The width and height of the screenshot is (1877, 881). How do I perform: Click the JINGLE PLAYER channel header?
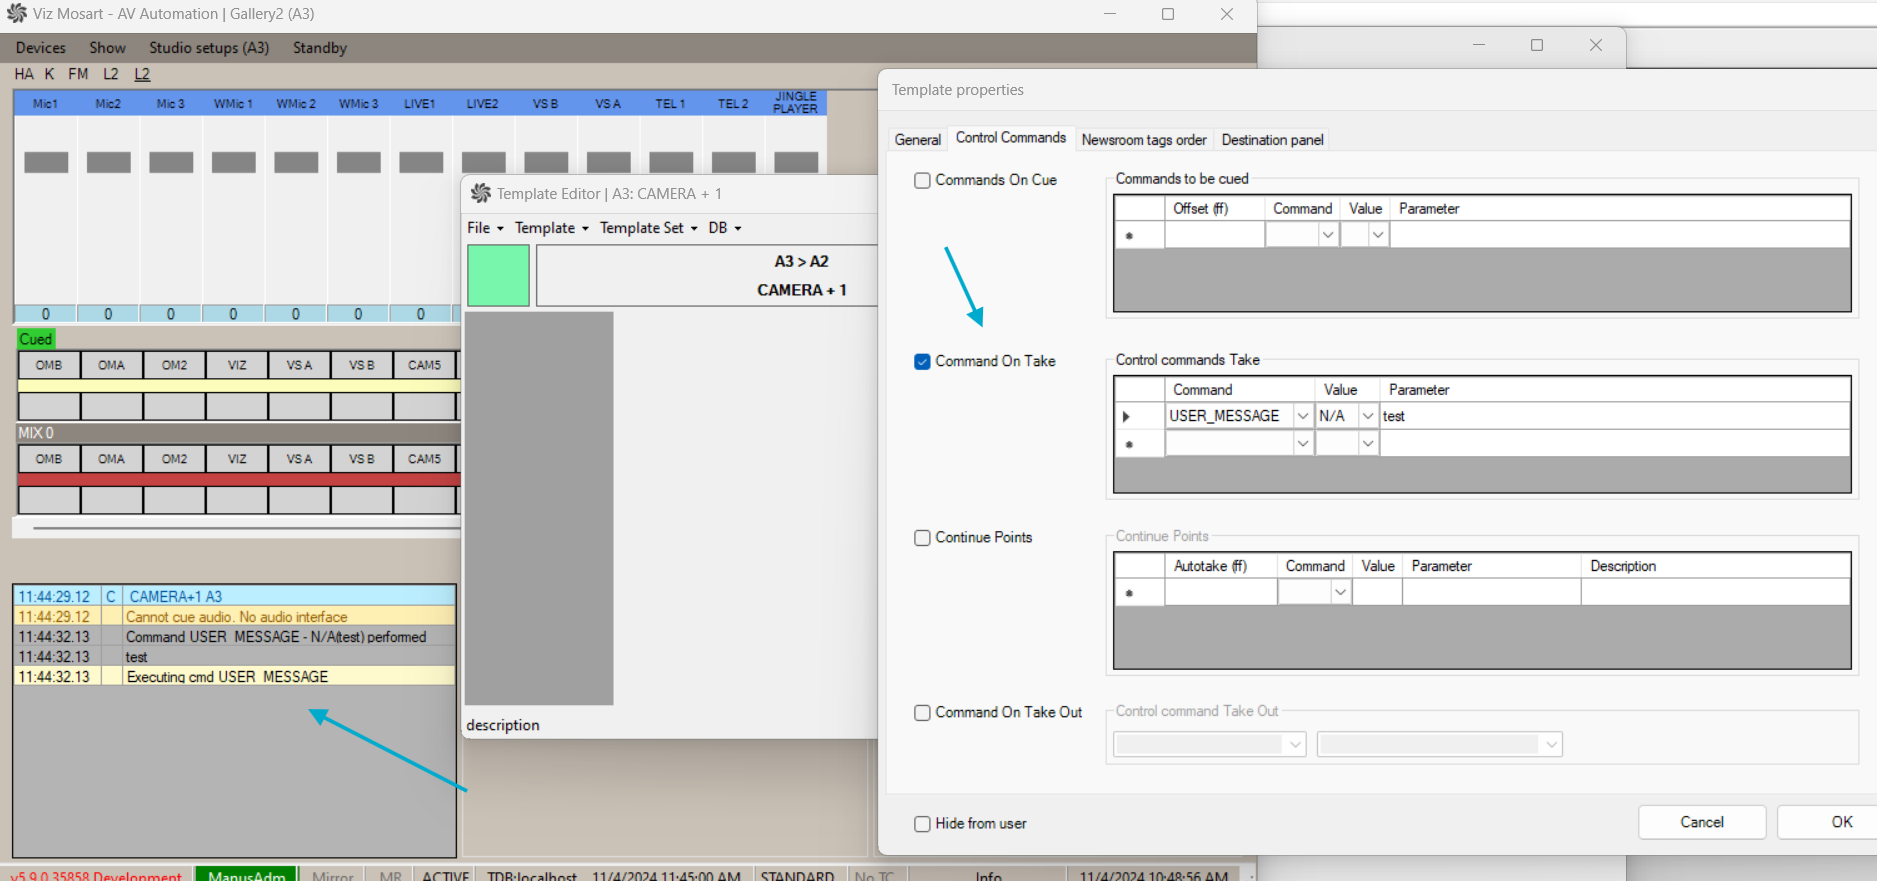795,103
